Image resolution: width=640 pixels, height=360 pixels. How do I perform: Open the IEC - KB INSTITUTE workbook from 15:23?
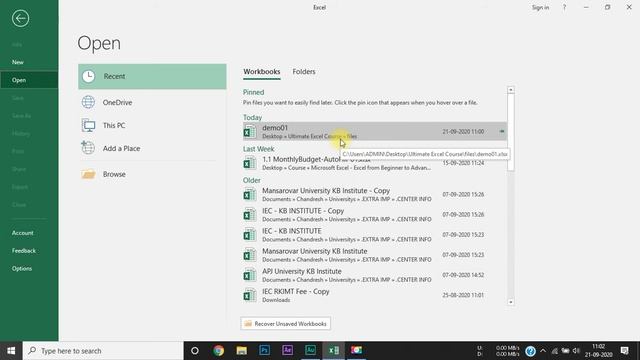click(x=375, y=235)
